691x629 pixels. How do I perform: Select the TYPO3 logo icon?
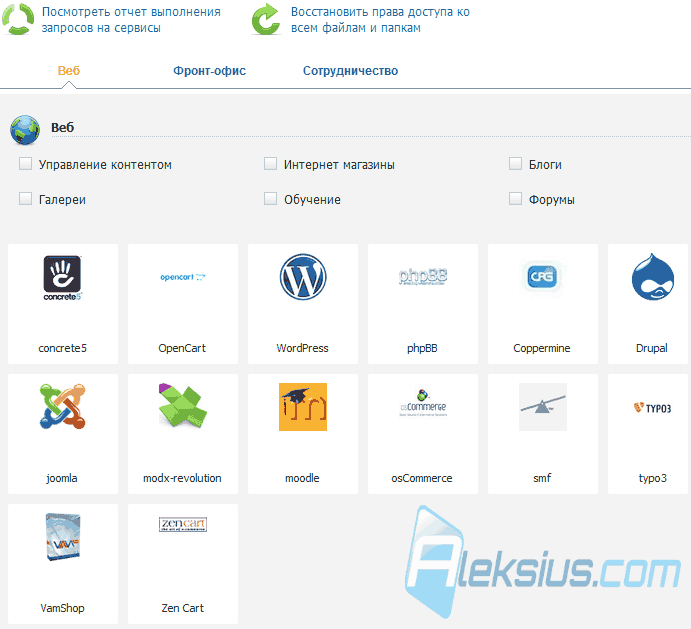coord(652,408)
